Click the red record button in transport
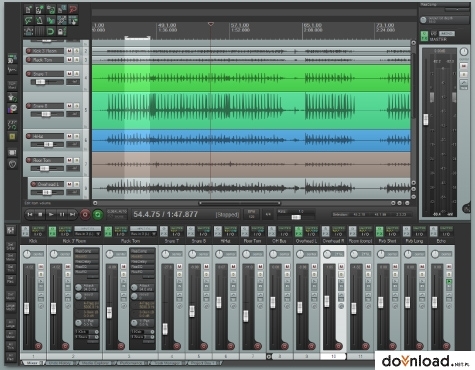 click(85, 215)
